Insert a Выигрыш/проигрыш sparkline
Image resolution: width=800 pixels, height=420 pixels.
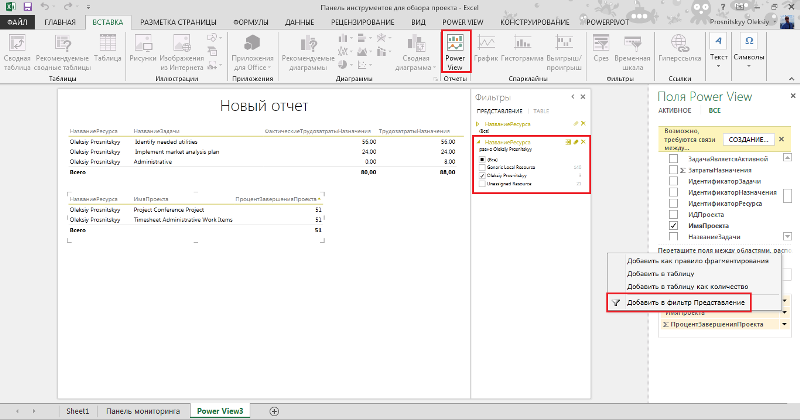pos(564,52)
